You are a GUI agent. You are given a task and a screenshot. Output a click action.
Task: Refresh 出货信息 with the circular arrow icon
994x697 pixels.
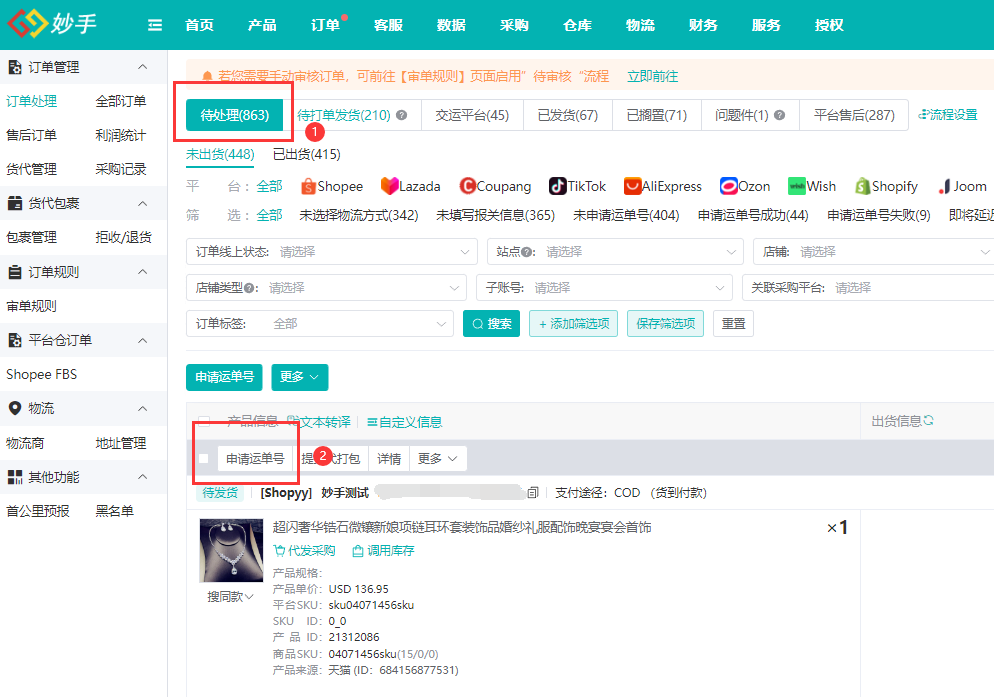pyautogui.click(x=928, y=420)
